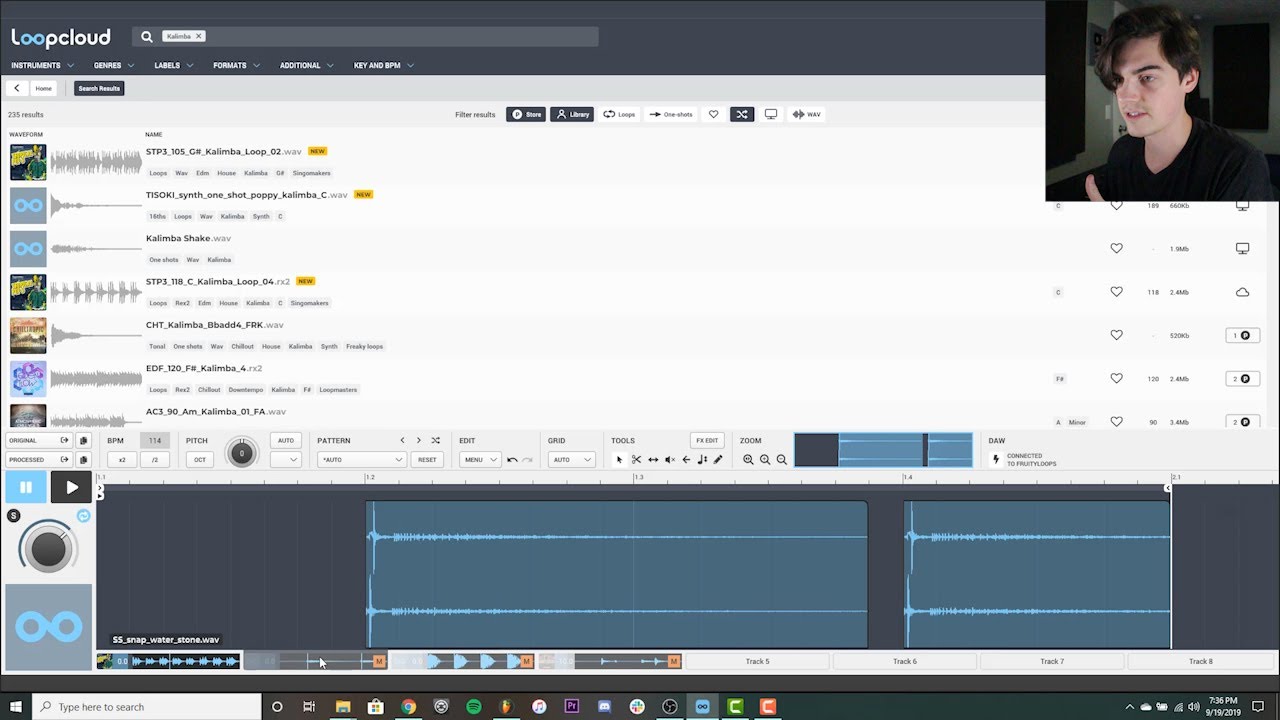Viewport: 1280px width, 720px height.
Task: Select the pointer tool in Tools
Action: point(619,460)
